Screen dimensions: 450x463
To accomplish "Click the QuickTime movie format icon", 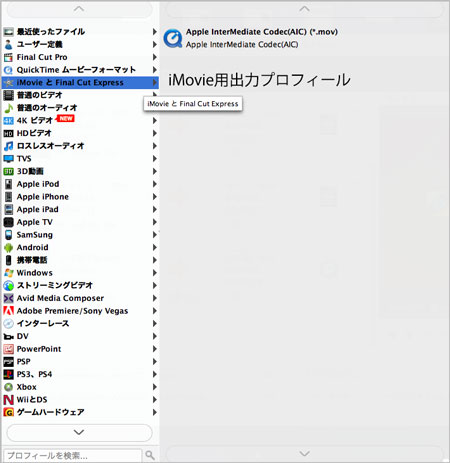I will pyautogui.click(x=8, y=70).
